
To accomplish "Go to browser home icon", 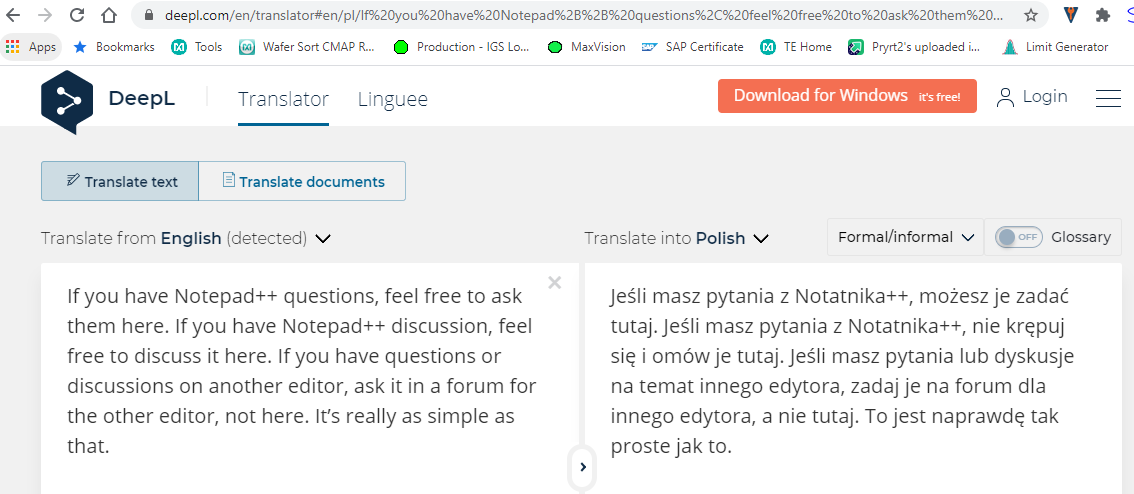I will click(108, 14).
